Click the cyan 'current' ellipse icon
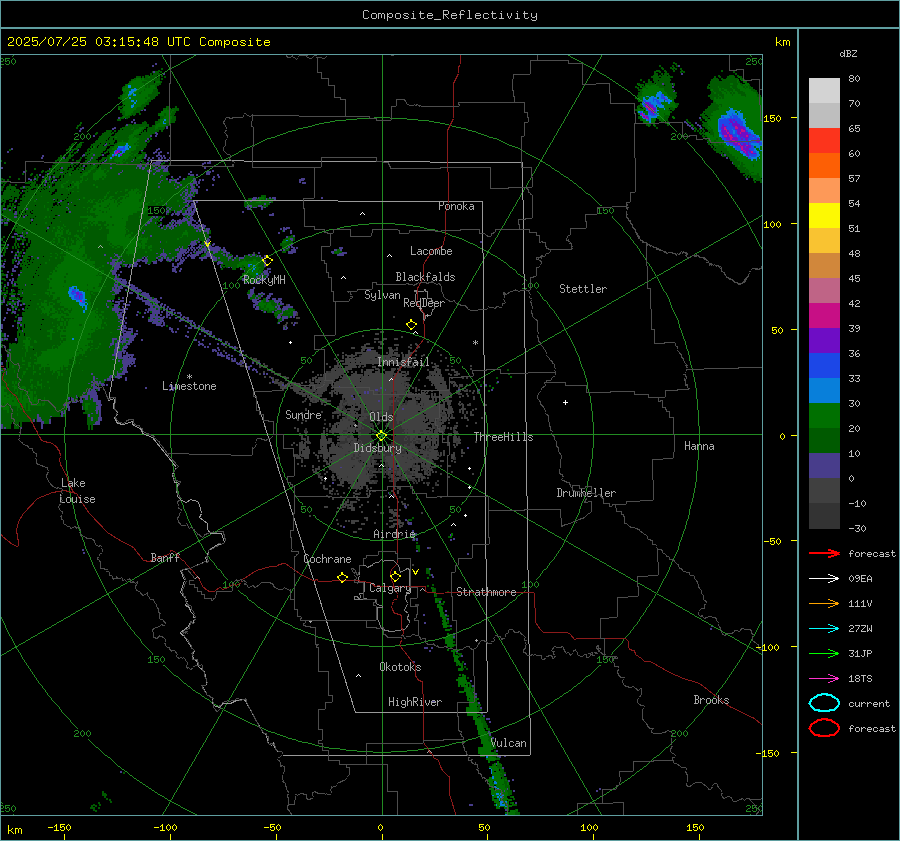The height and width of the screenshot is (841, 900). (x=824, y=703)
